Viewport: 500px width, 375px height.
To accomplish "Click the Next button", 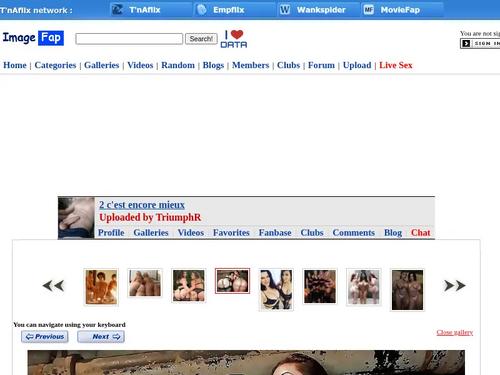I will 101,337.
